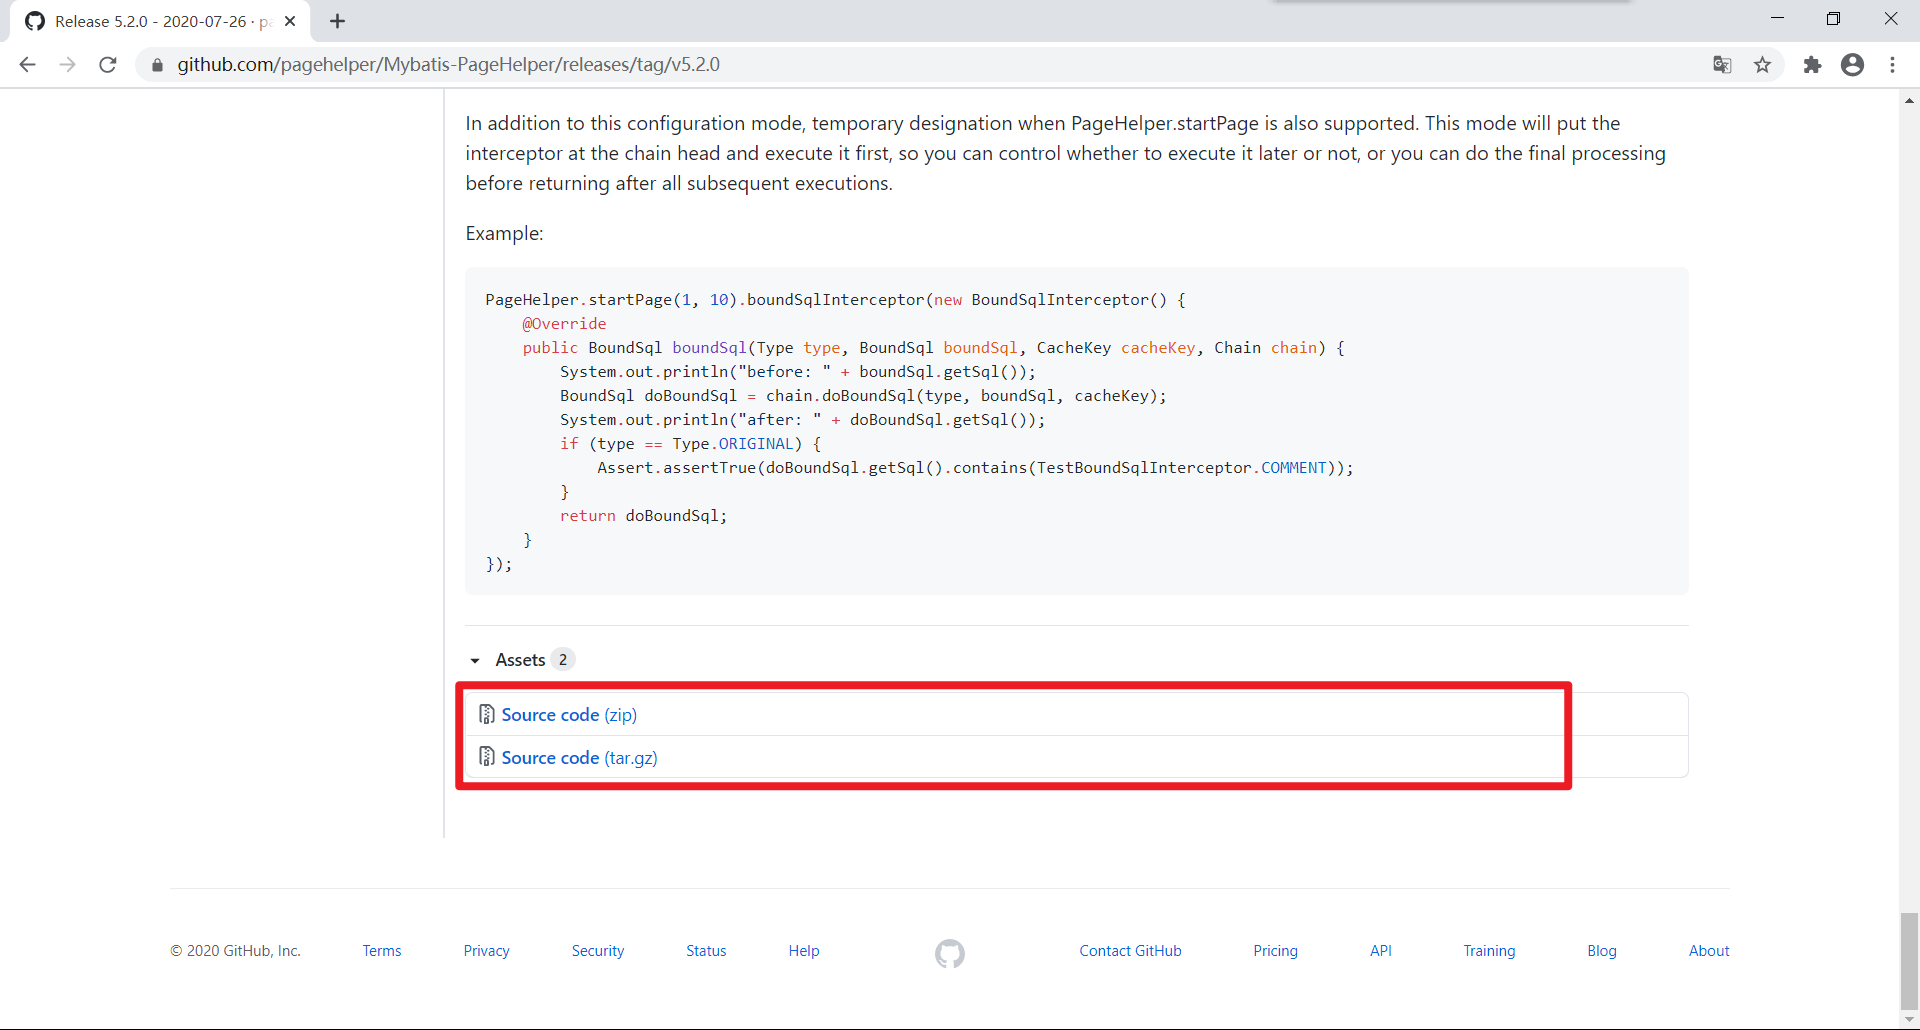Go back to the previous page
This screenshot has width=1920, height=1030.
coord(27,65)
